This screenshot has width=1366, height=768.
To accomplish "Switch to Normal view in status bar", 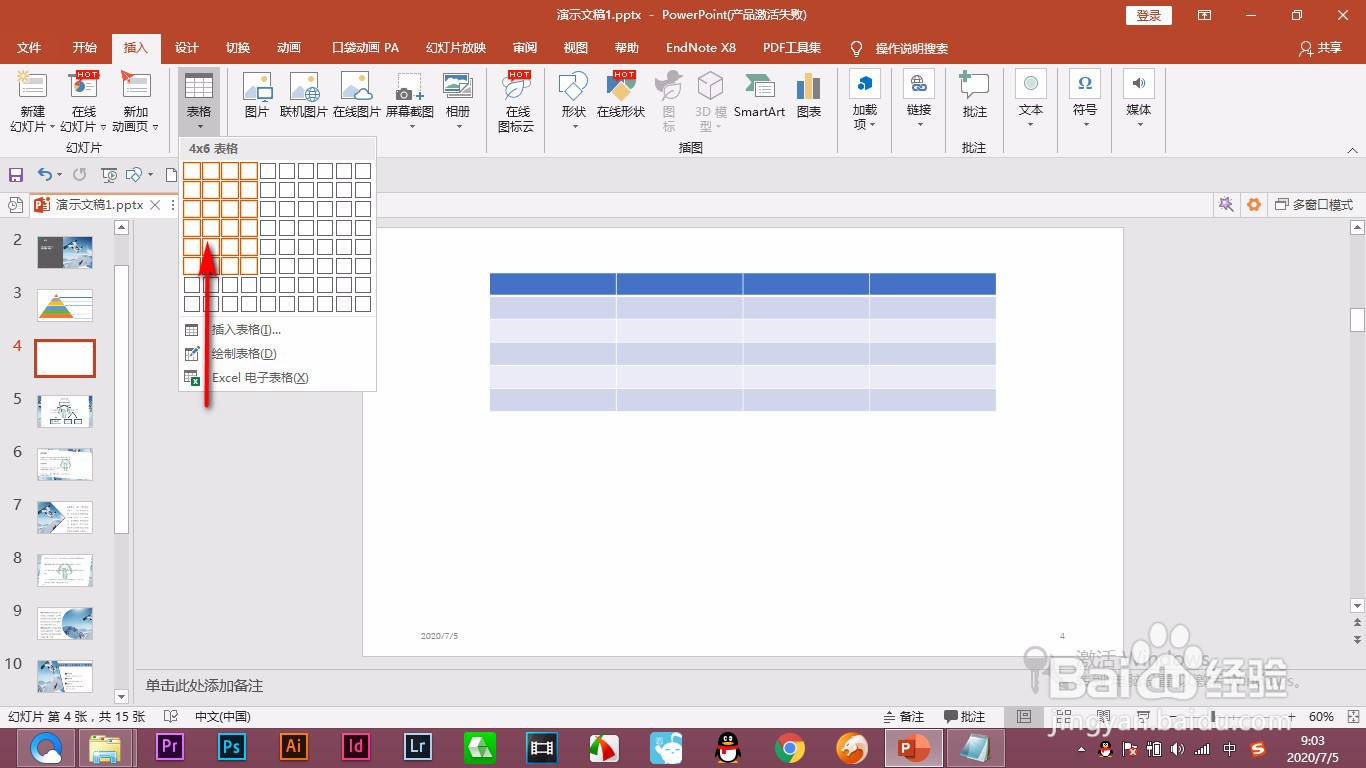I will (1023, 717).
